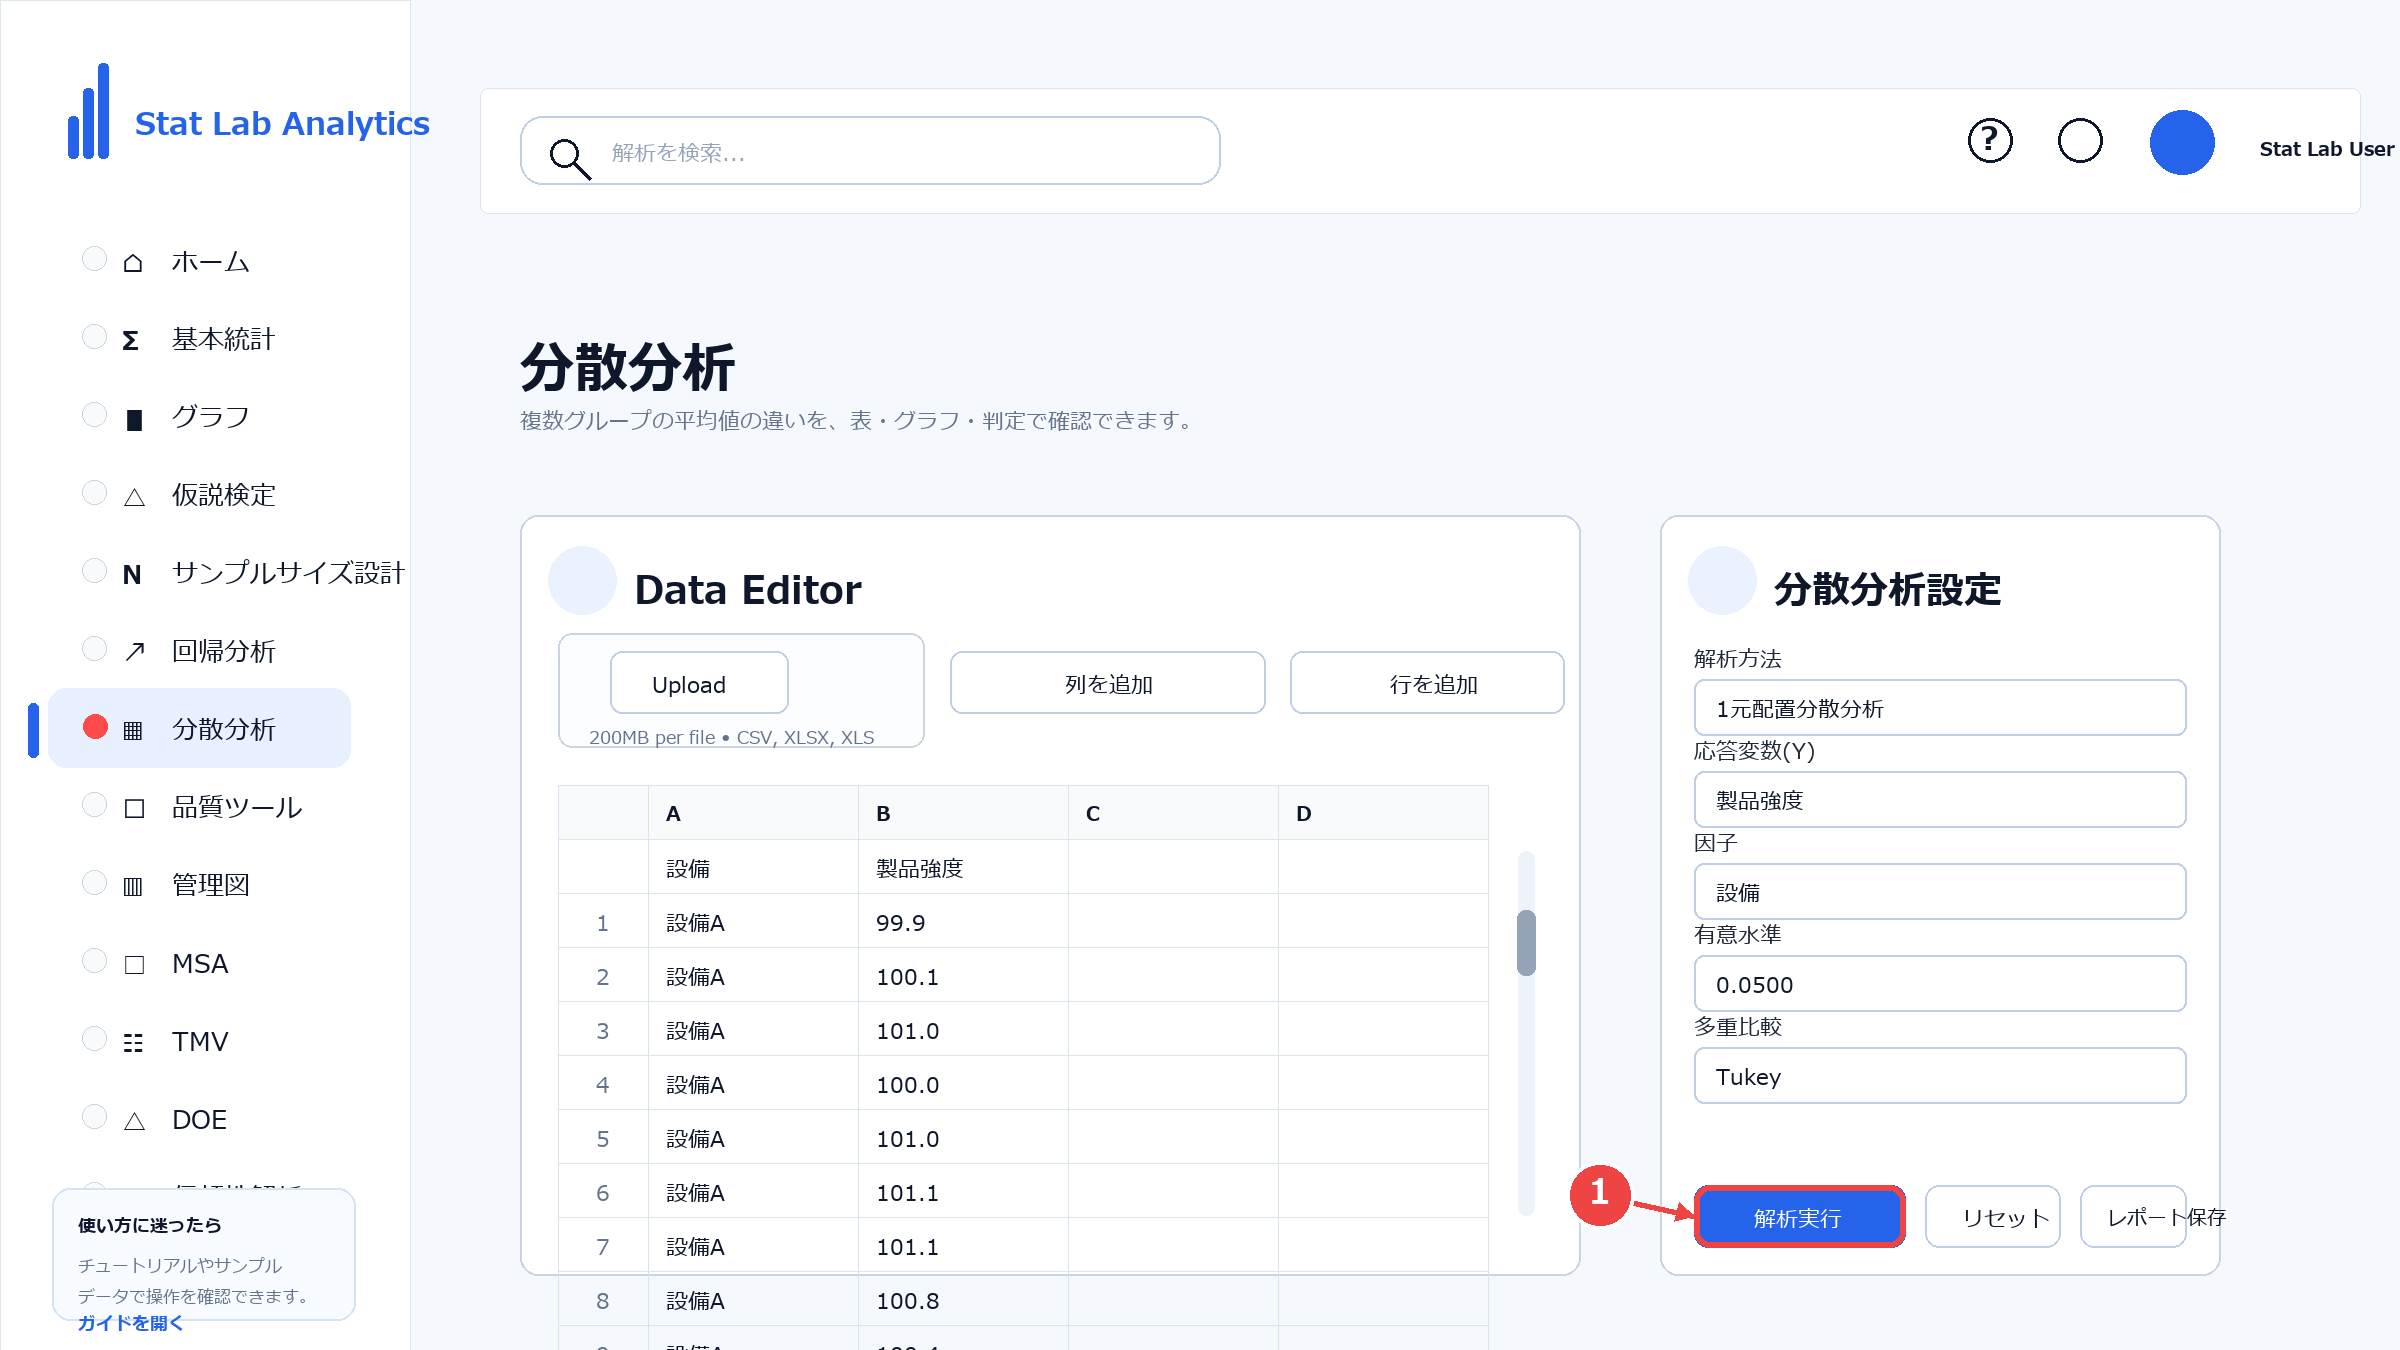The image size is (2400, 1350).
Task: Open the 解析方法 dropdown showing 1元配置分散分析
Action: coord(1940,708)
